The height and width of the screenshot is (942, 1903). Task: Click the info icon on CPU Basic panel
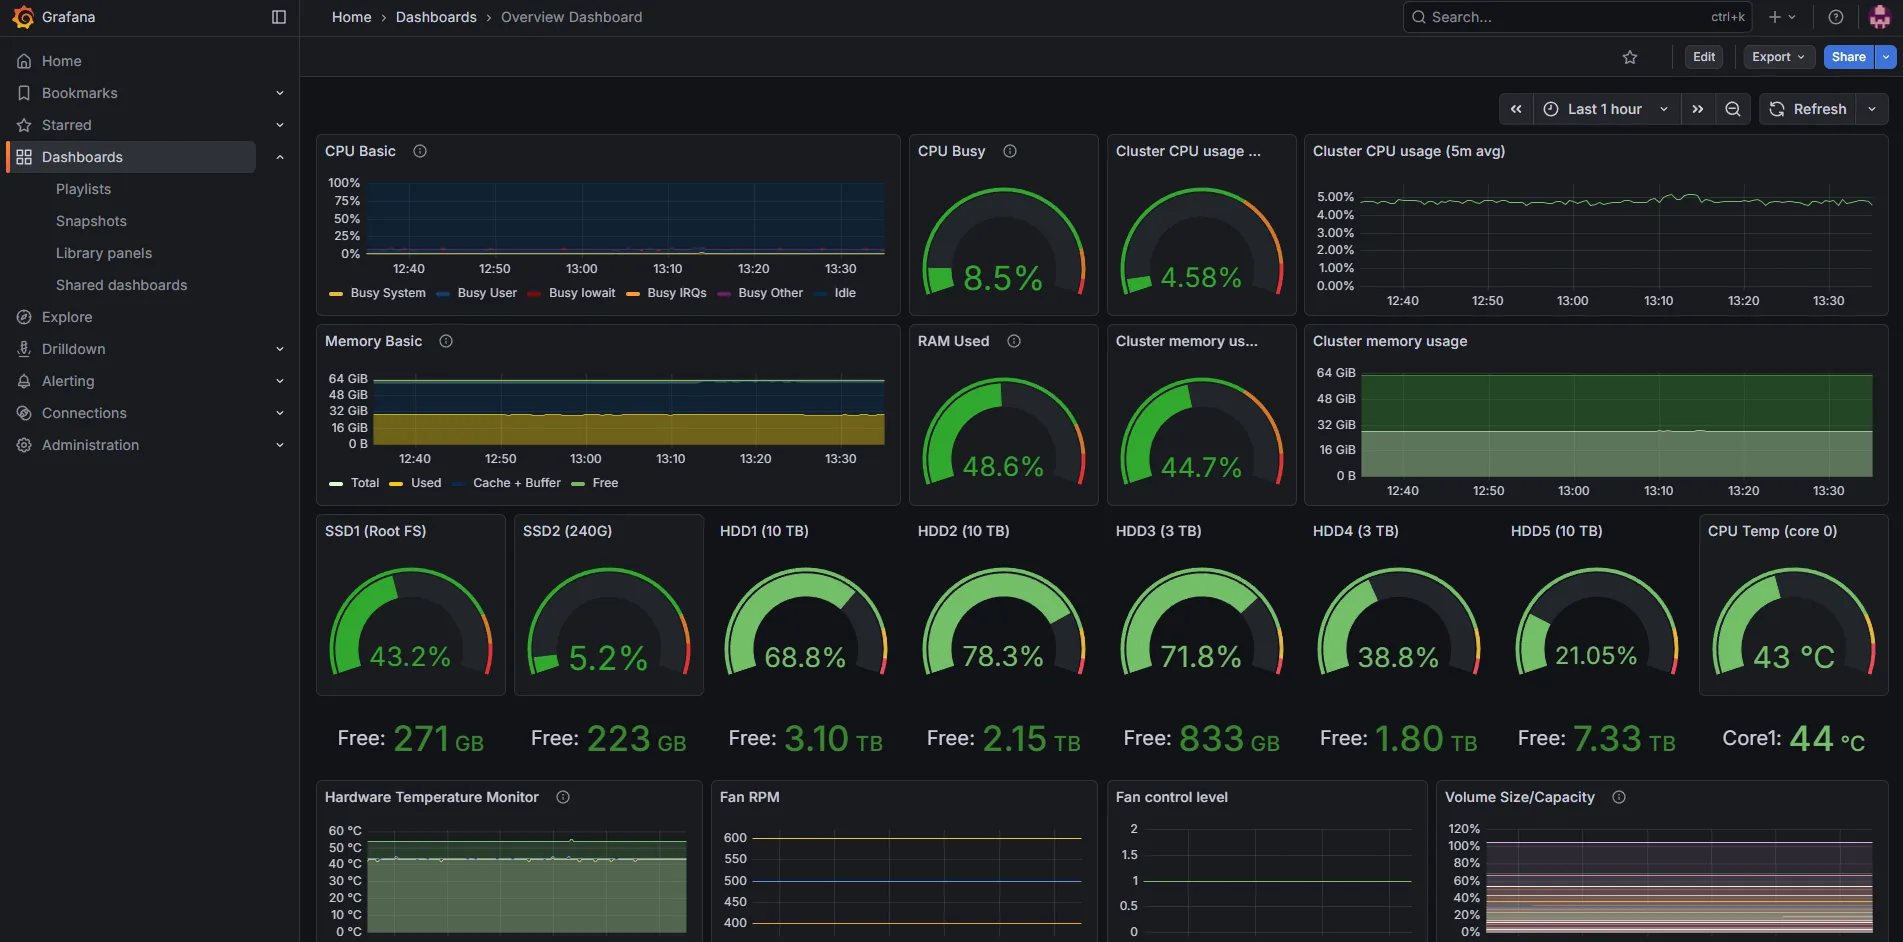click(x=419, y=151)
